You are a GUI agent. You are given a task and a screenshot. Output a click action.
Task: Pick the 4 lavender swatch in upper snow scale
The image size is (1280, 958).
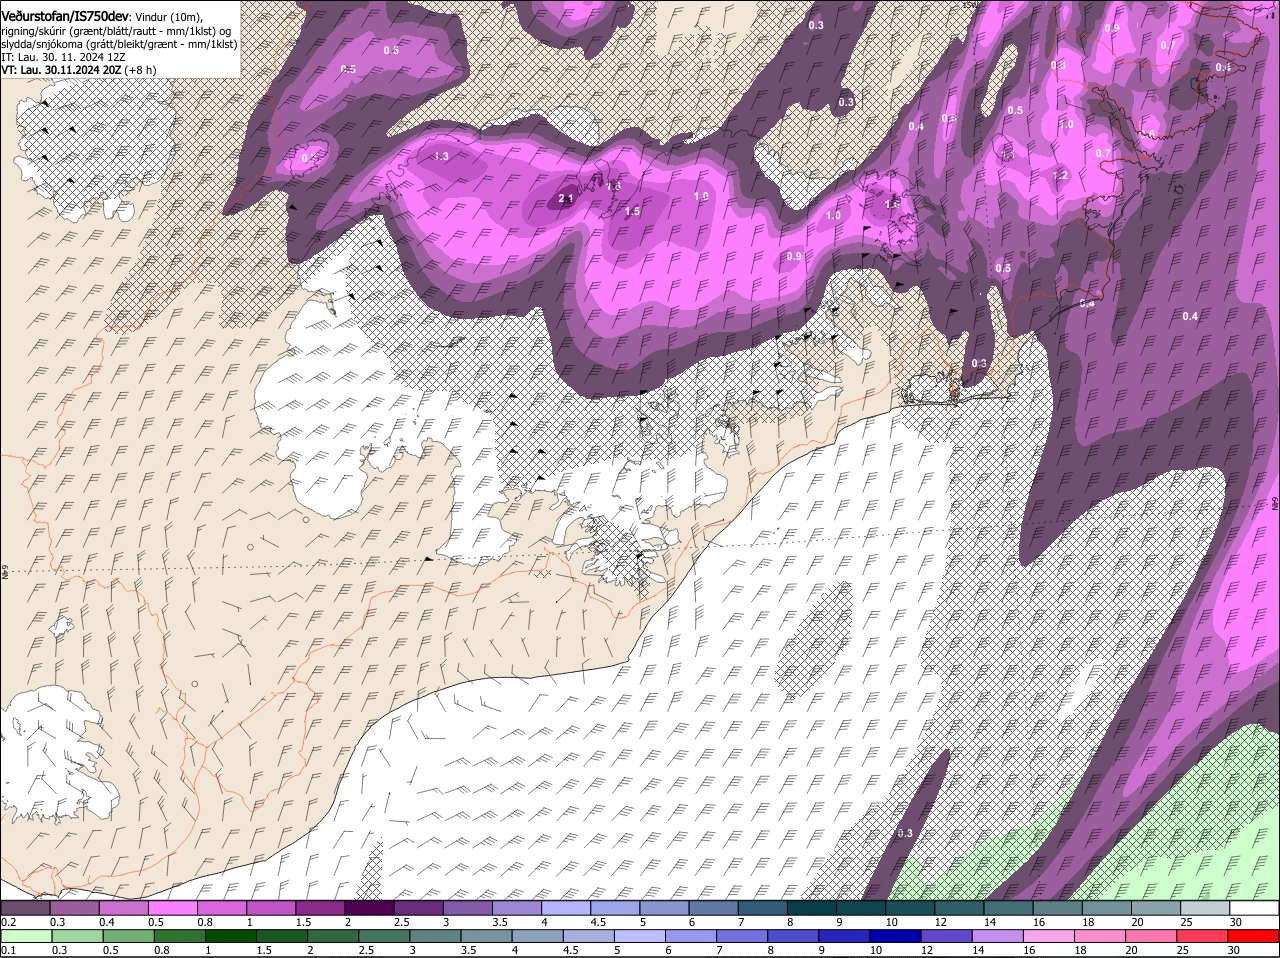coord(565,908)
